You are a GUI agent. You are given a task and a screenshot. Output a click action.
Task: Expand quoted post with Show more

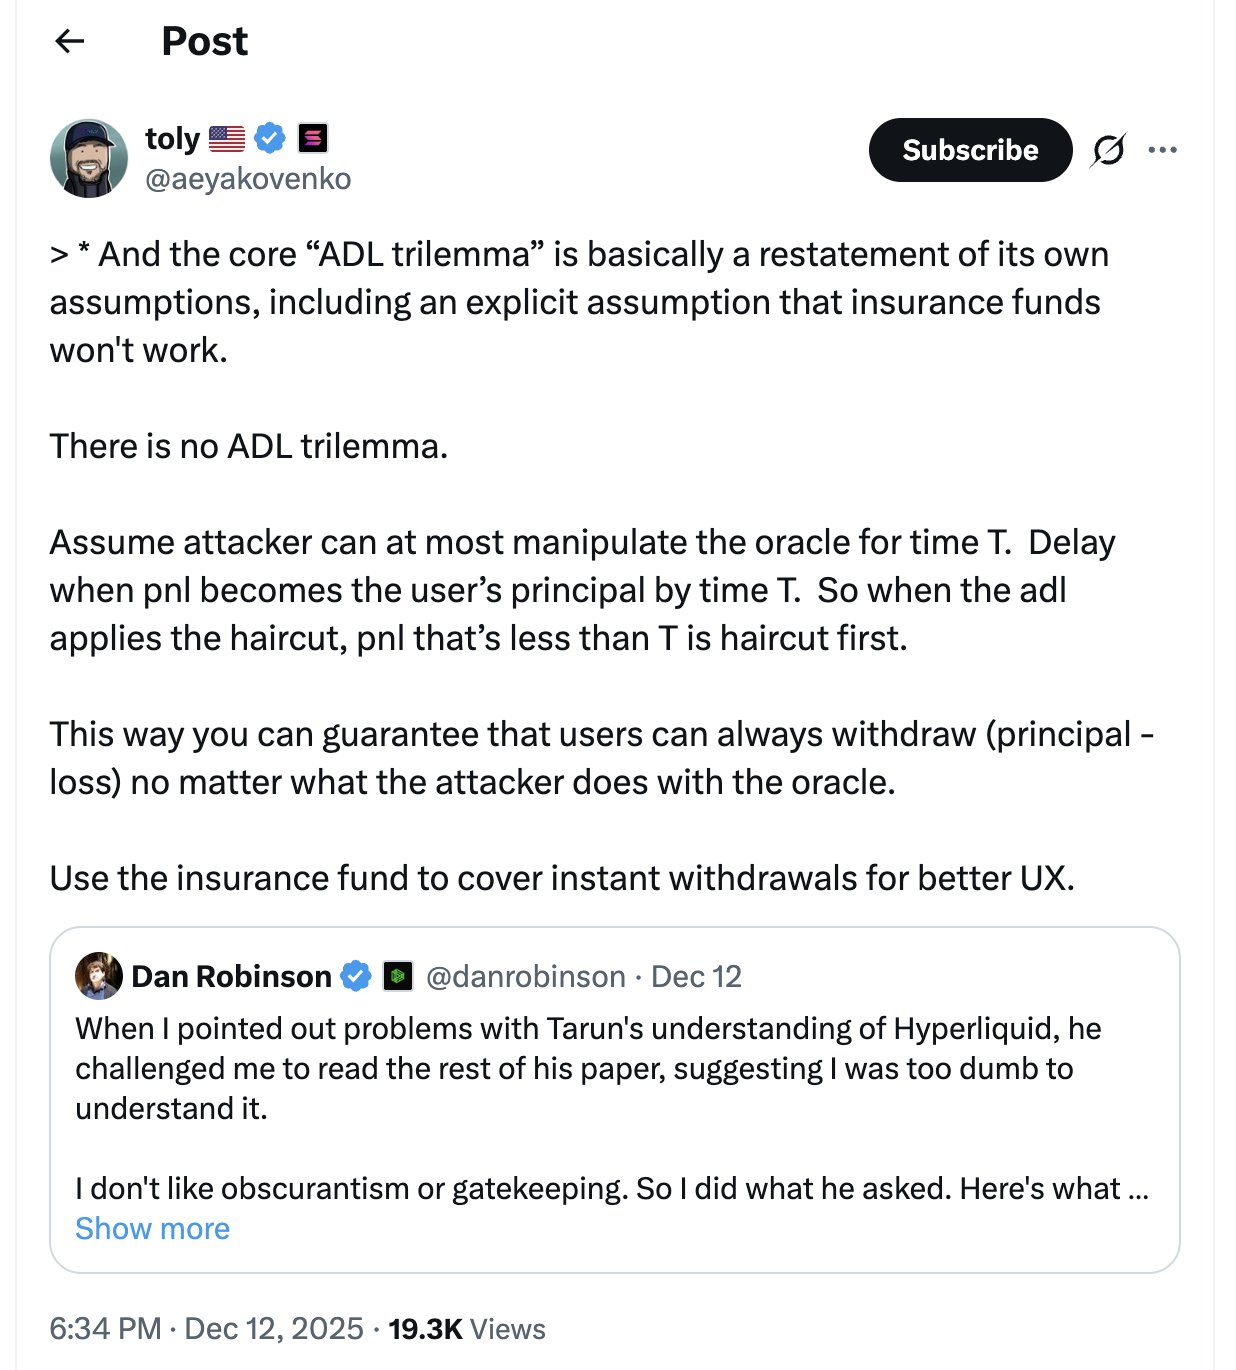tap(152, 1228)
